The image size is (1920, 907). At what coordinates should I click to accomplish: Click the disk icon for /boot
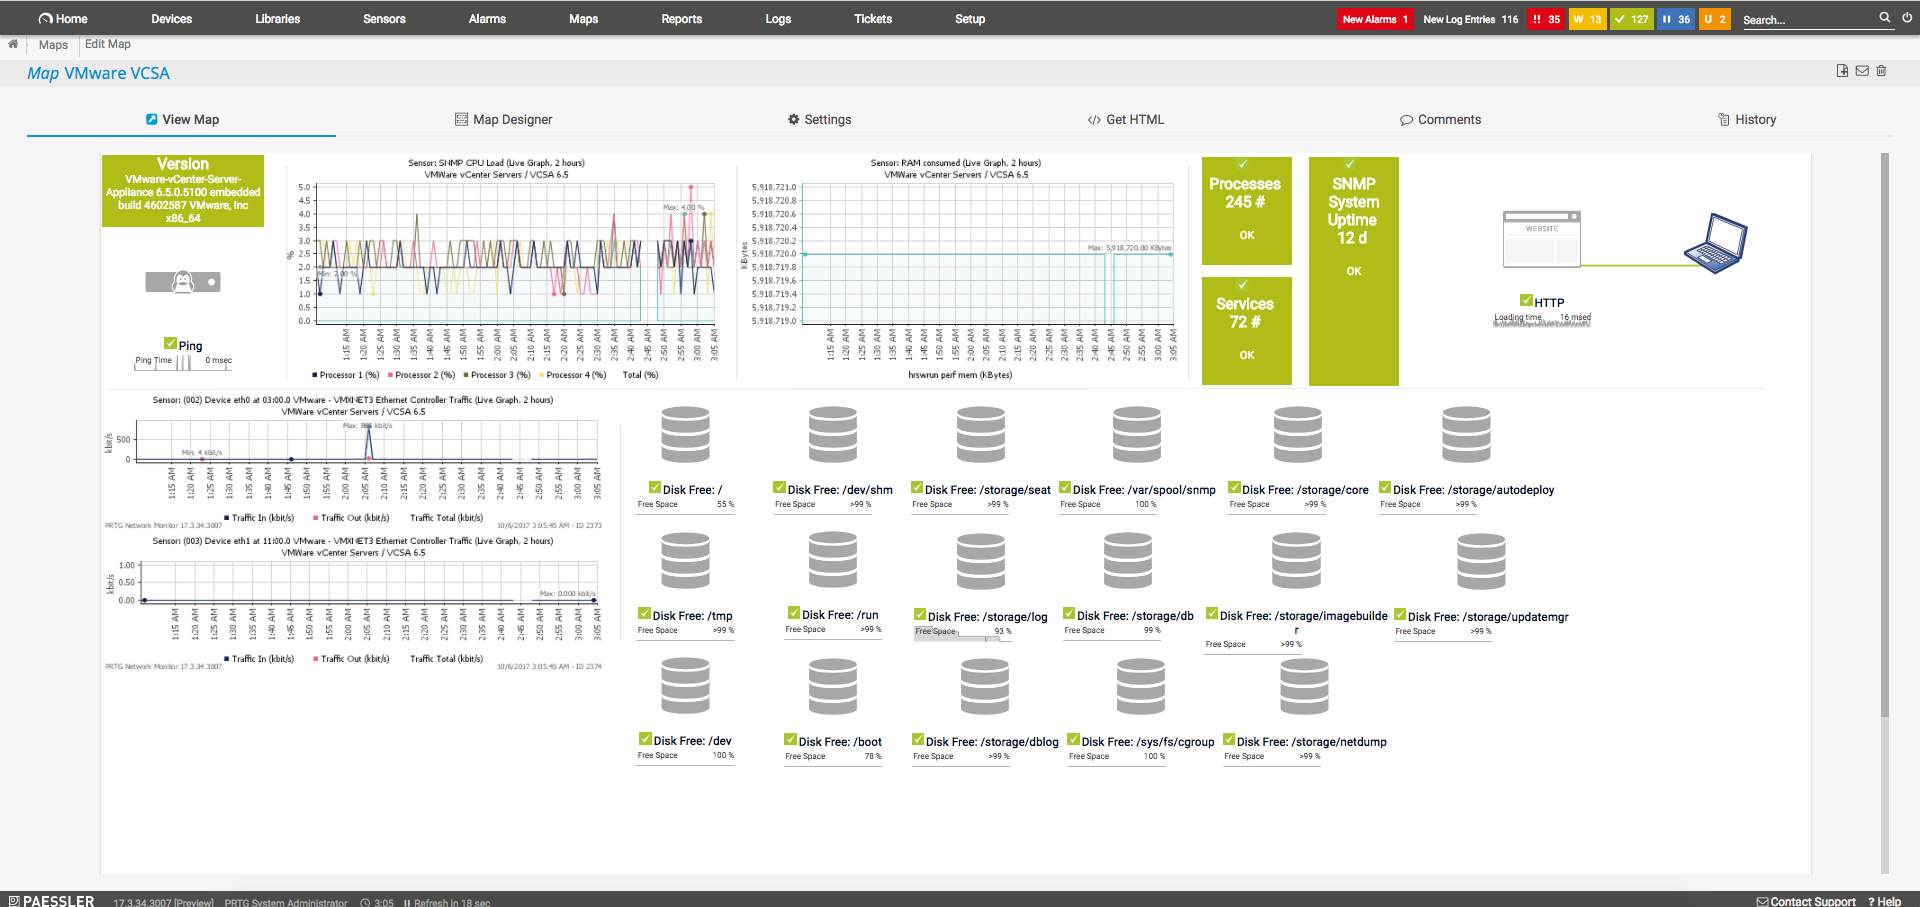pos(833,686)
